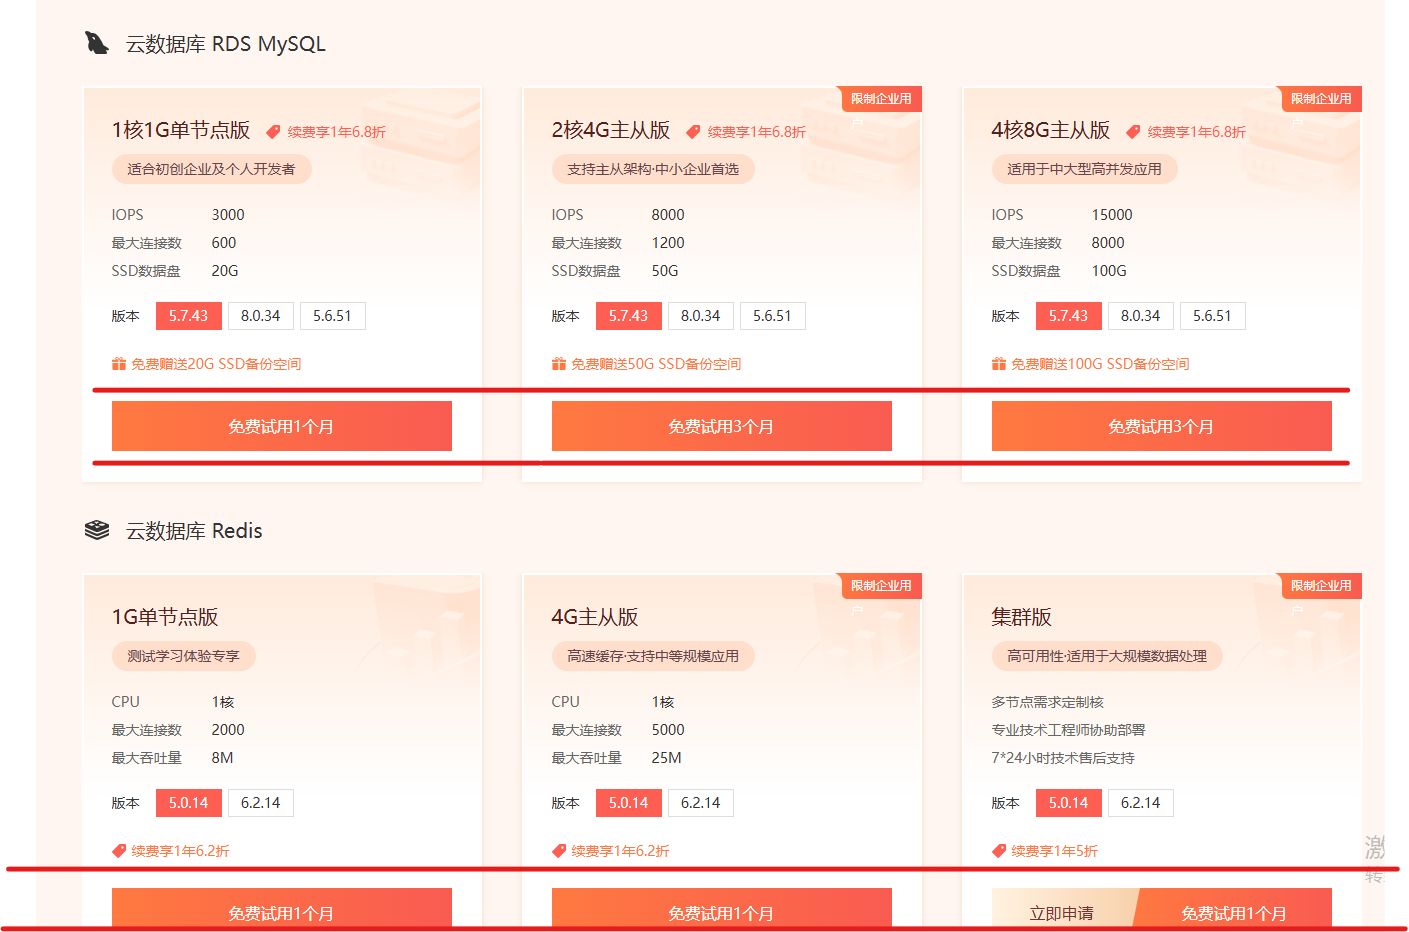Click SSD数据盘 value 20G on 1核1G单节点版

tap(225, 271)
